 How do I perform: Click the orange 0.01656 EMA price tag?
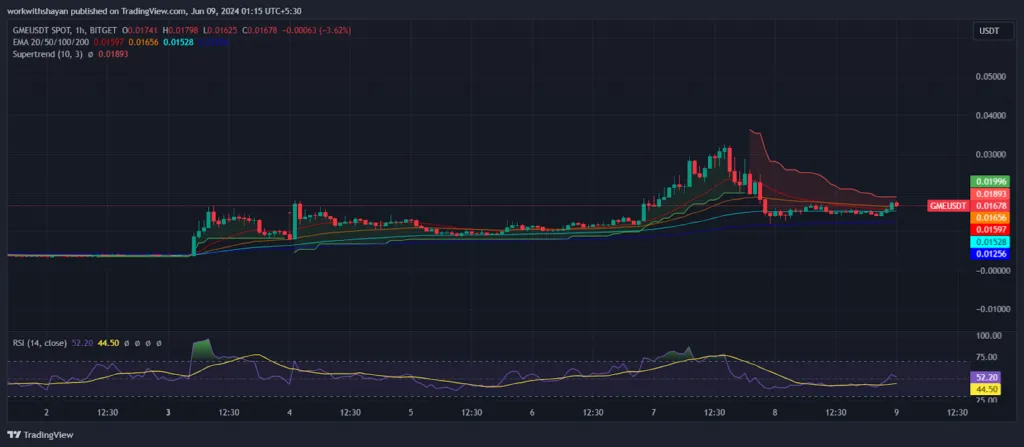pos(990,218)
